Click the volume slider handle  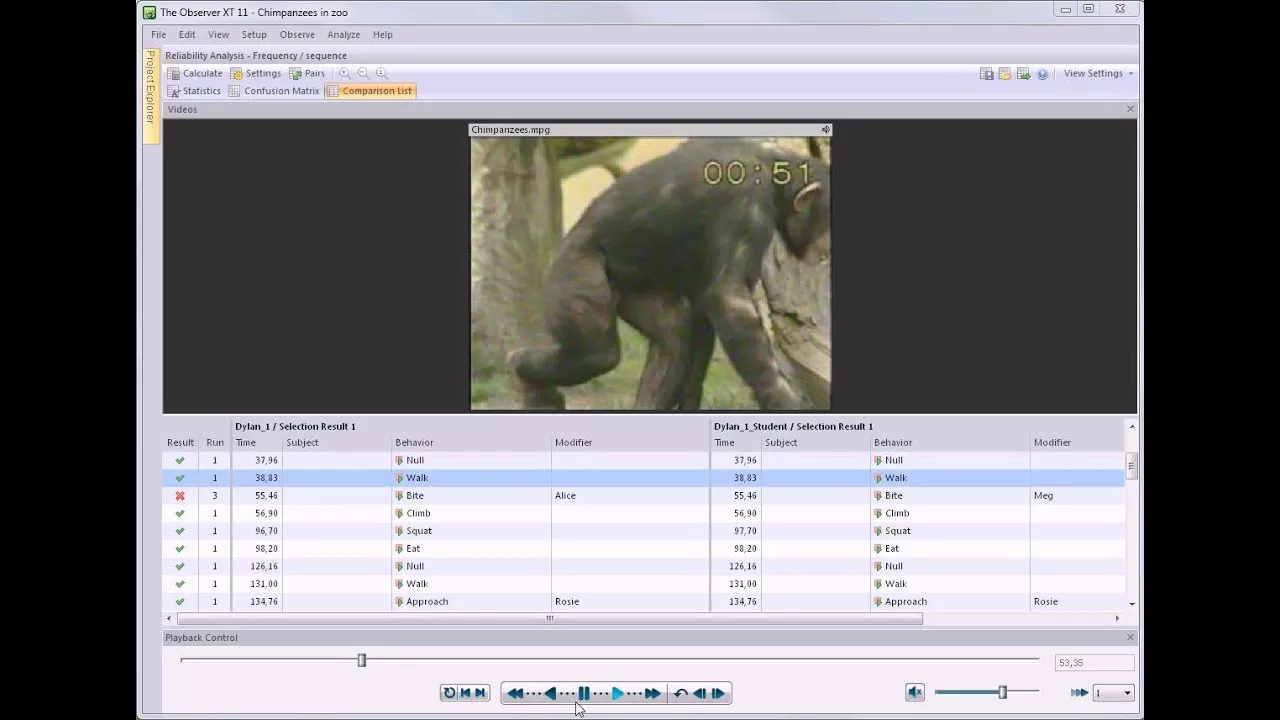pos(1002,692)
